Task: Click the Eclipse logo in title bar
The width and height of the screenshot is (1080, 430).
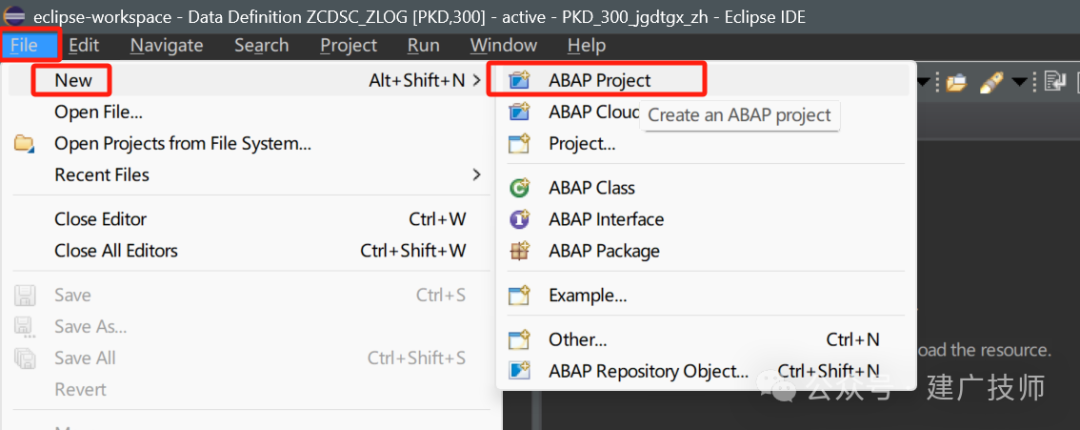Action: [14, 16]
